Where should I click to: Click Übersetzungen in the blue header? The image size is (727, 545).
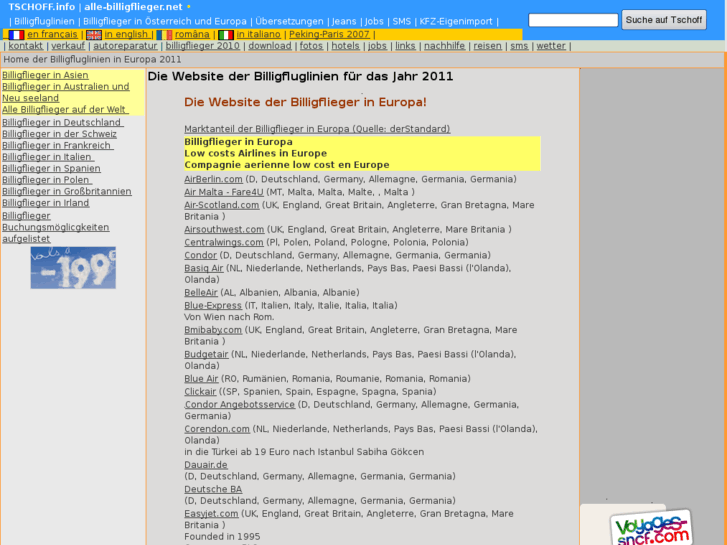[x=289, y=21]
